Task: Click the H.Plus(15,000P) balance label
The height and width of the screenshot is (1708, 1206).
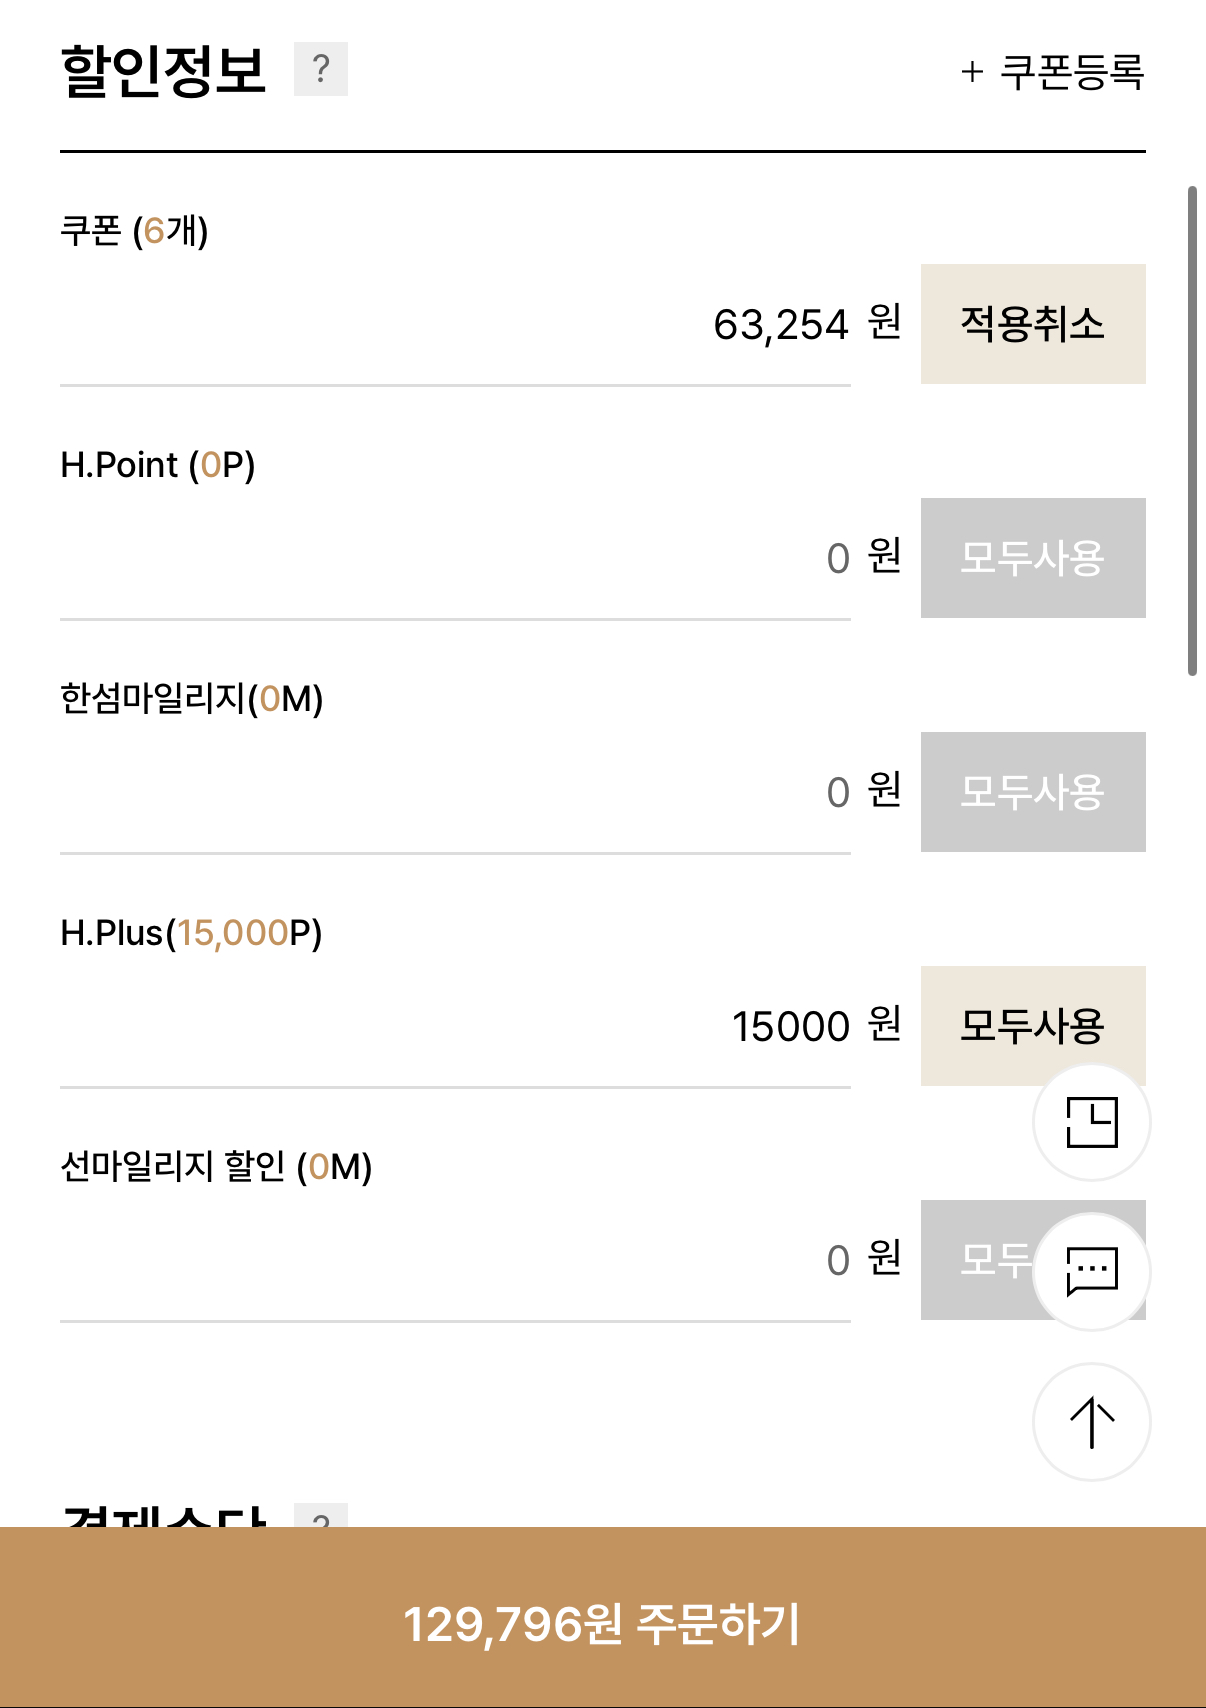Action: coord(191,933)
